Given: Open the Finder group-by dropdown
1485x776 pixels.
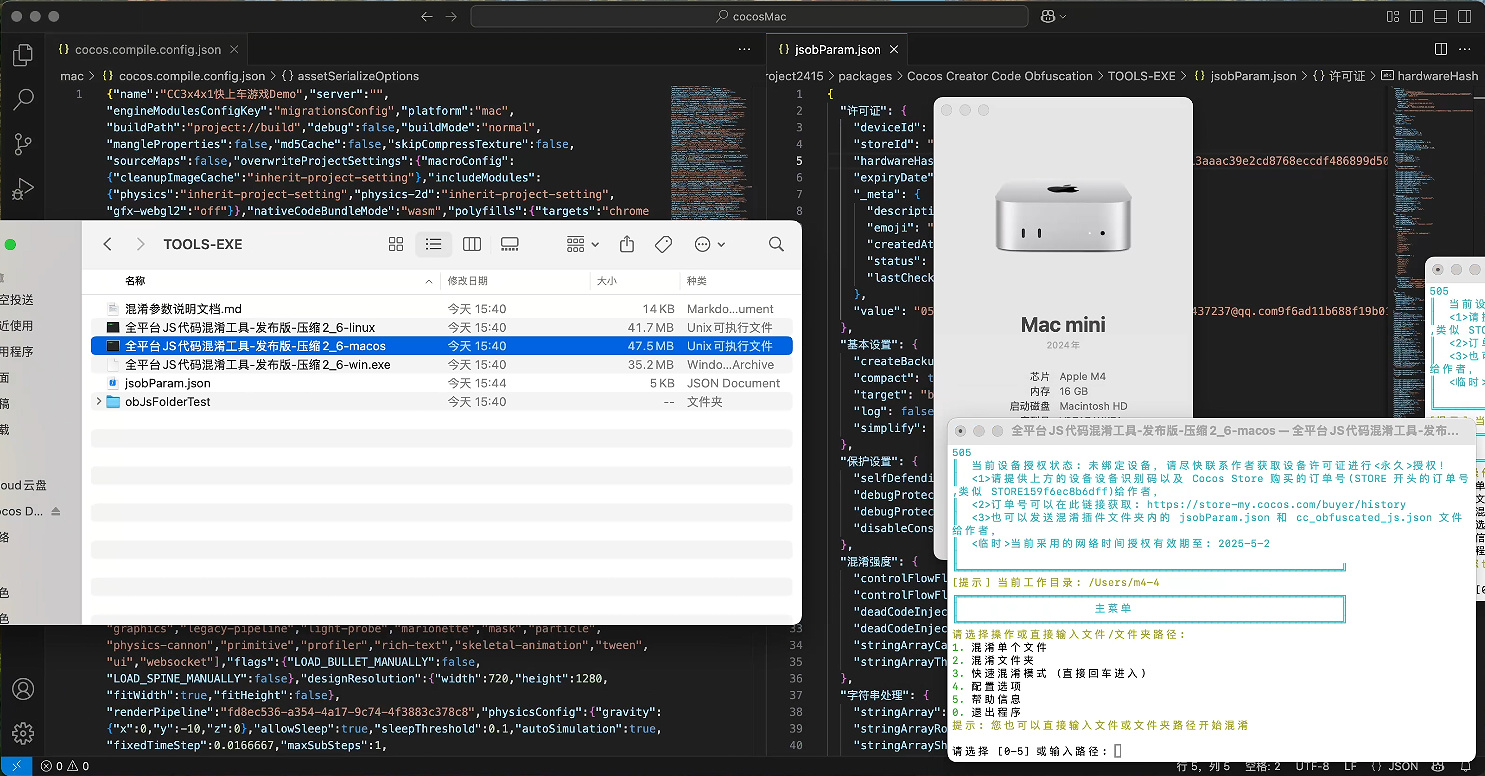Looking at the screenshot, I should 582,245.
